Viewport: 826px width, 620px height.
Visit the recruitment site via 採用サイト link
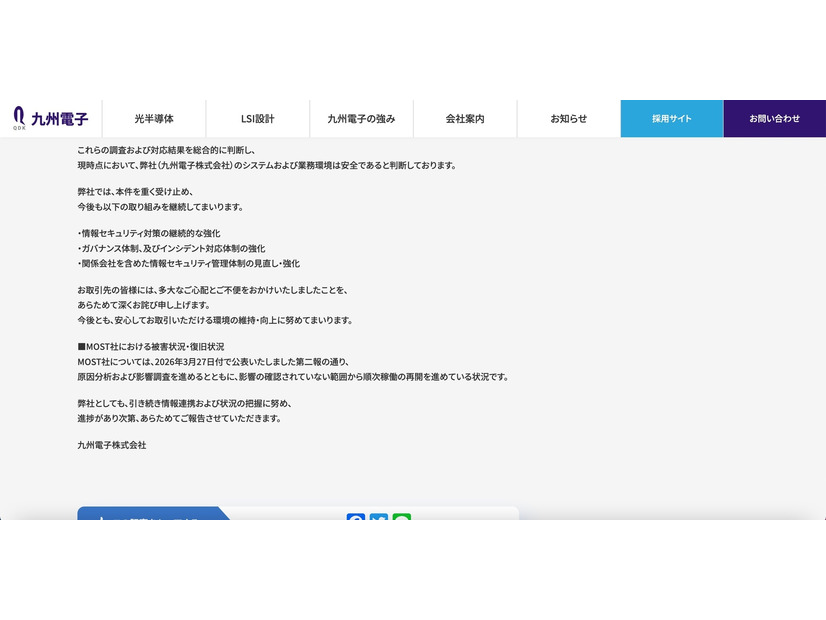(671, 118)
